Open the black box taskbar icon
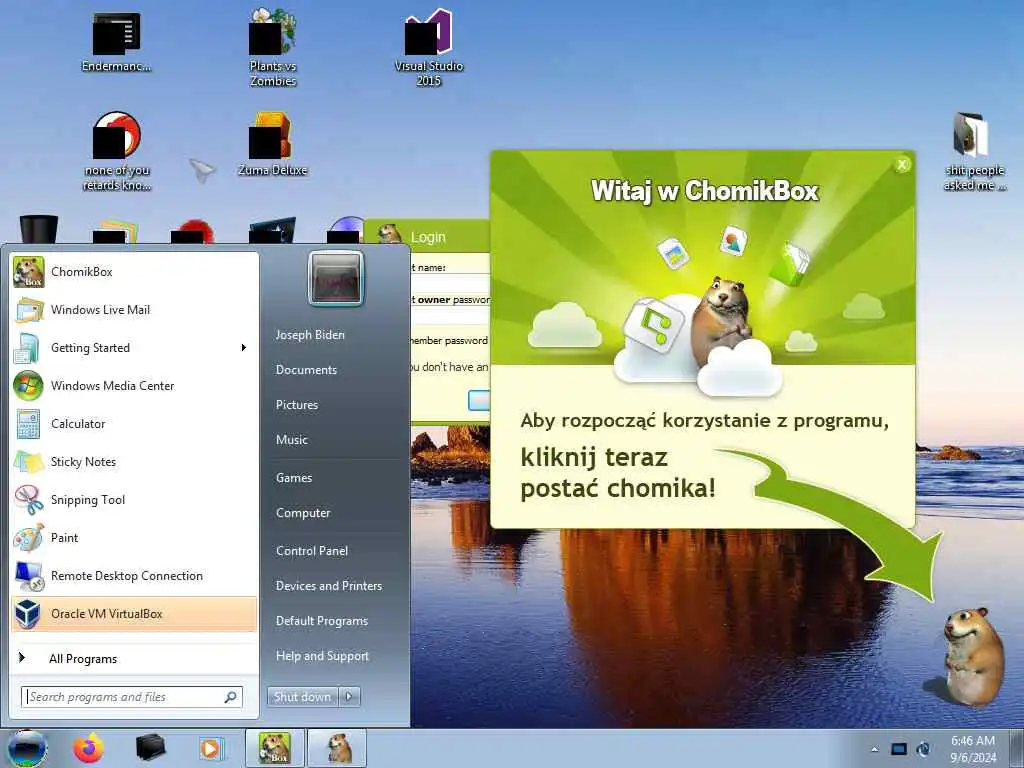1024x768 pixels. tap(150, 747)
